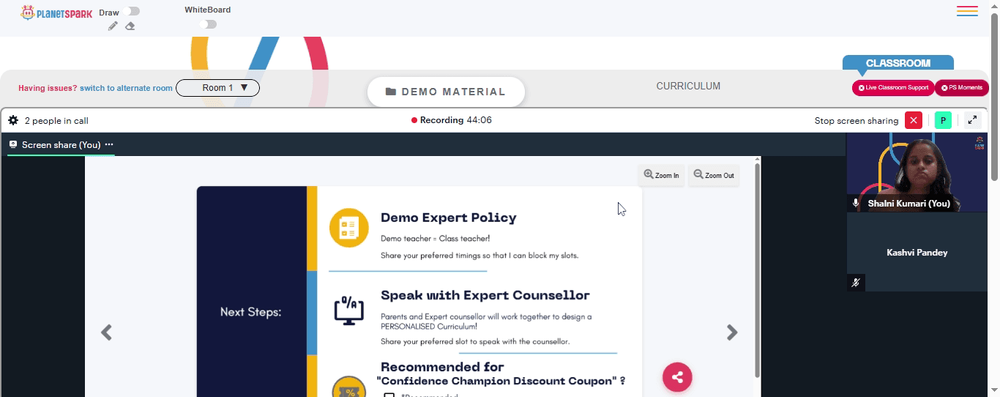Click Shalni Kumari video thumbnail
Viewport: 1000px width, 397px height.
tap(916, 173)
